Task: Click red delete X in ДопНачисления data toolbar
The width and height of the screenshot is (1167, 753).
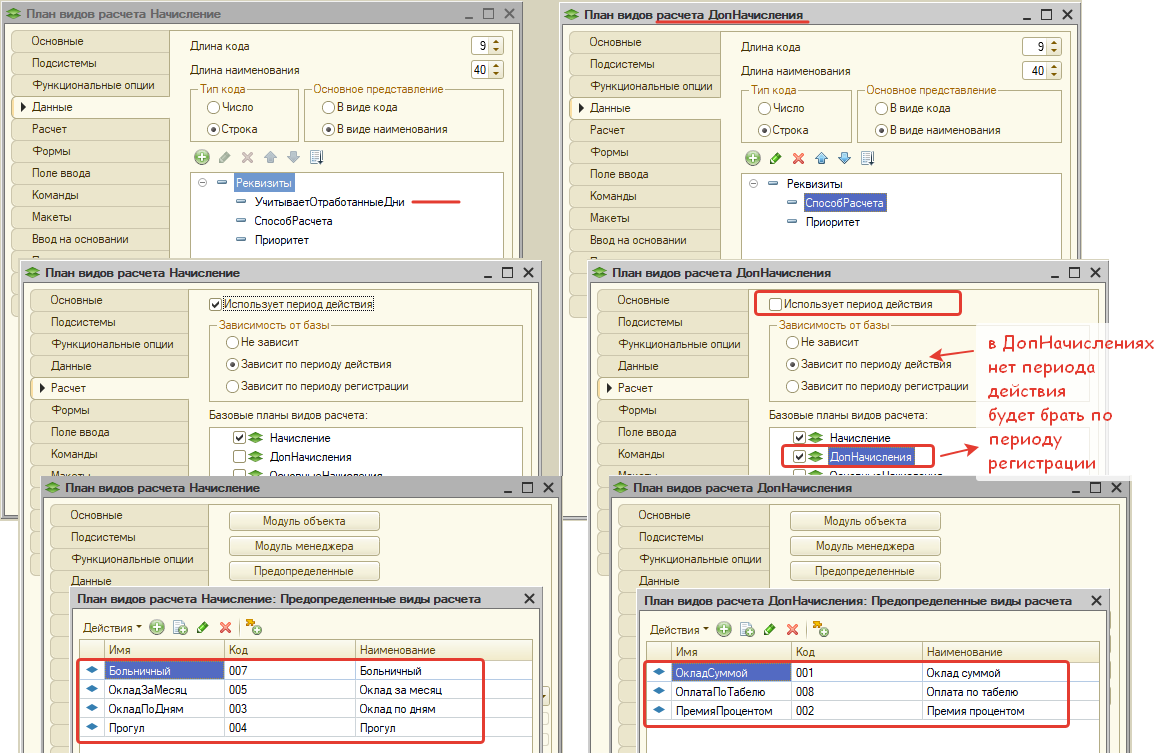Action: click(x=799, y=158)
